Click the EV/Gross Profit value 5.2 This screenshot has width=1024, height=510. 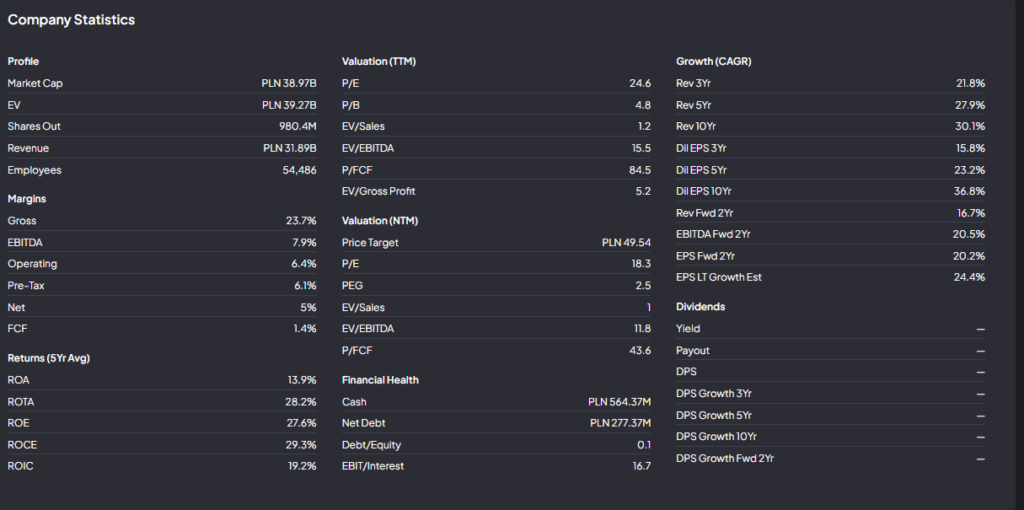click(643, 191)
